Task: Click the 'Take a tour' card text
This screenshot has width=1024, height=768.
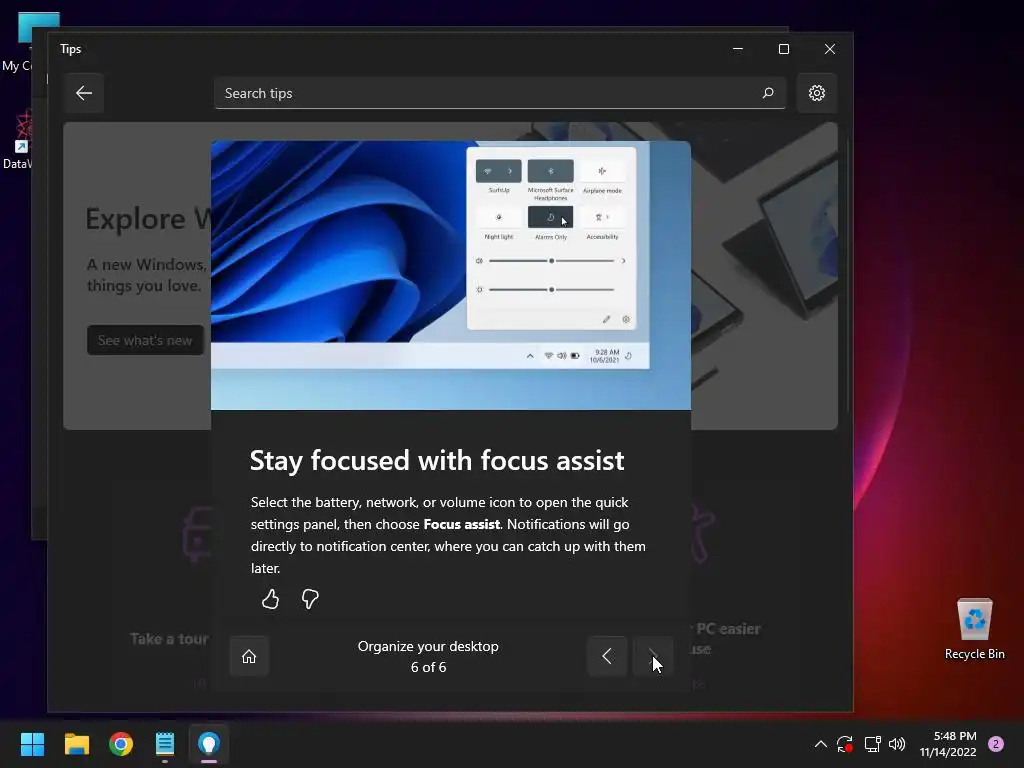Action: pyautogui.click(x=169, y=639)
